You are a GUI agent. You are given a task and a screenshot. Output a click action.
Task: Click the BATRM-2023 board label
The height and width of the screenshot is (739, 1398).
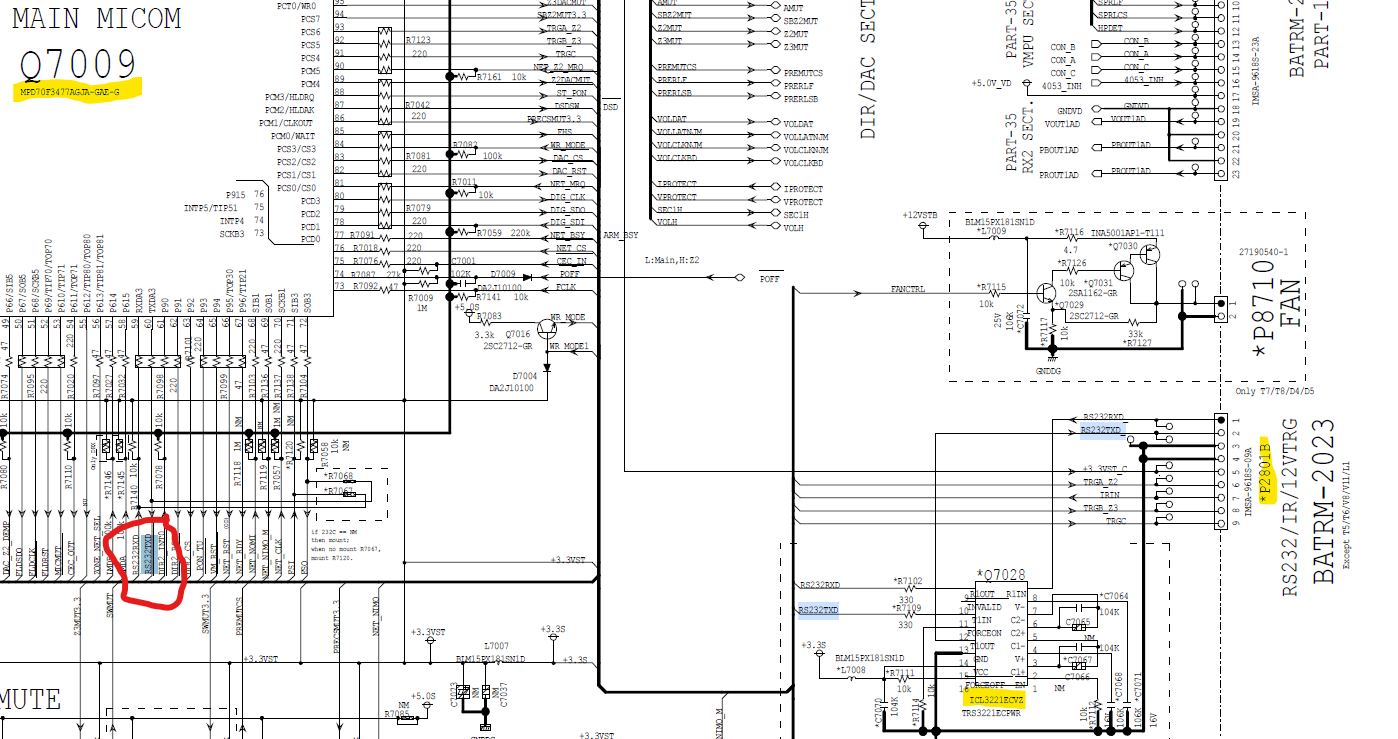[1323, 501]
